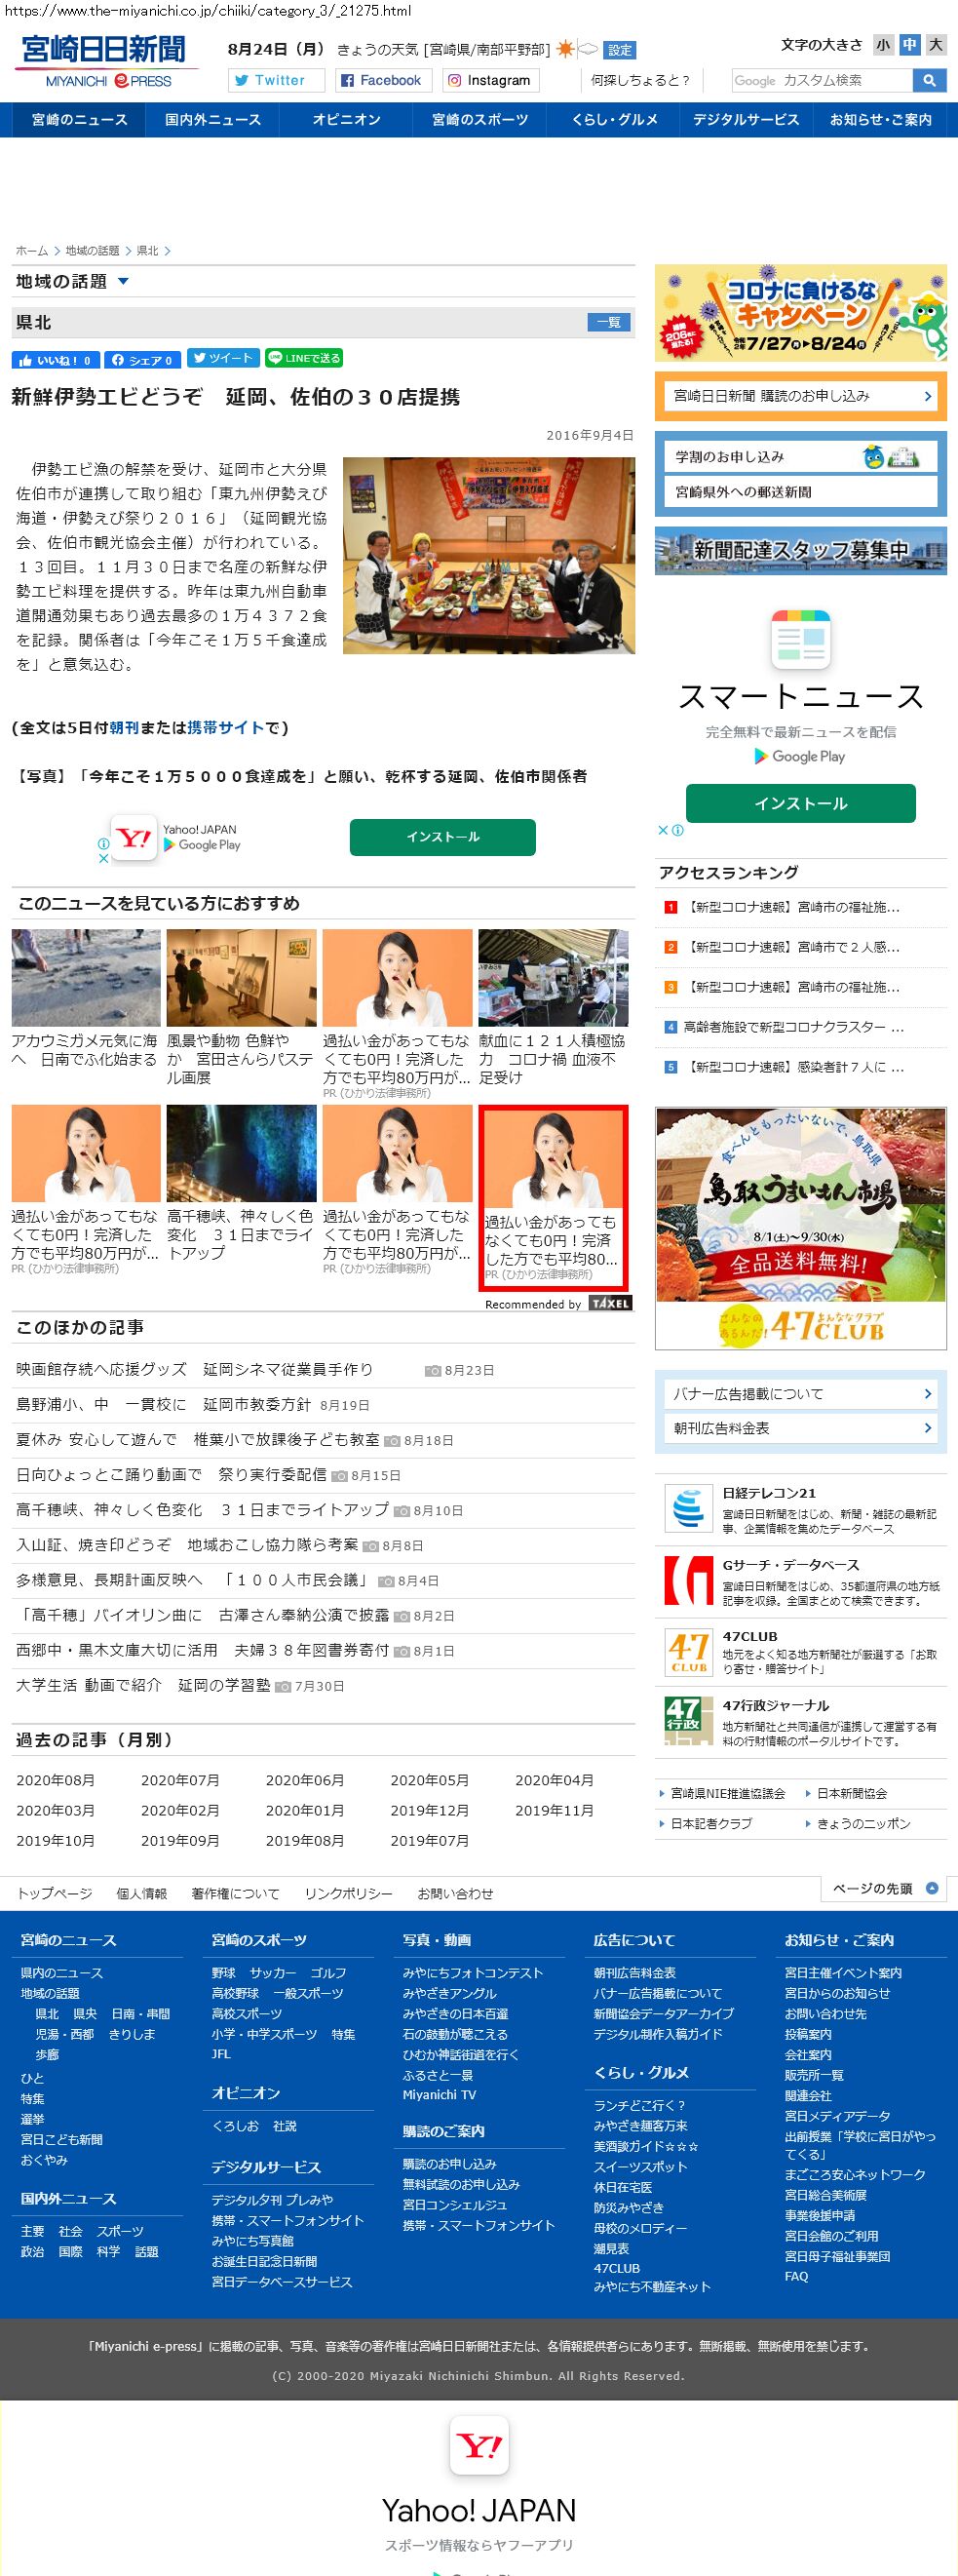Viewport: 958px width, 2576px height.
Task: Open オピニオン menu tab
Action: click(346, 119)
